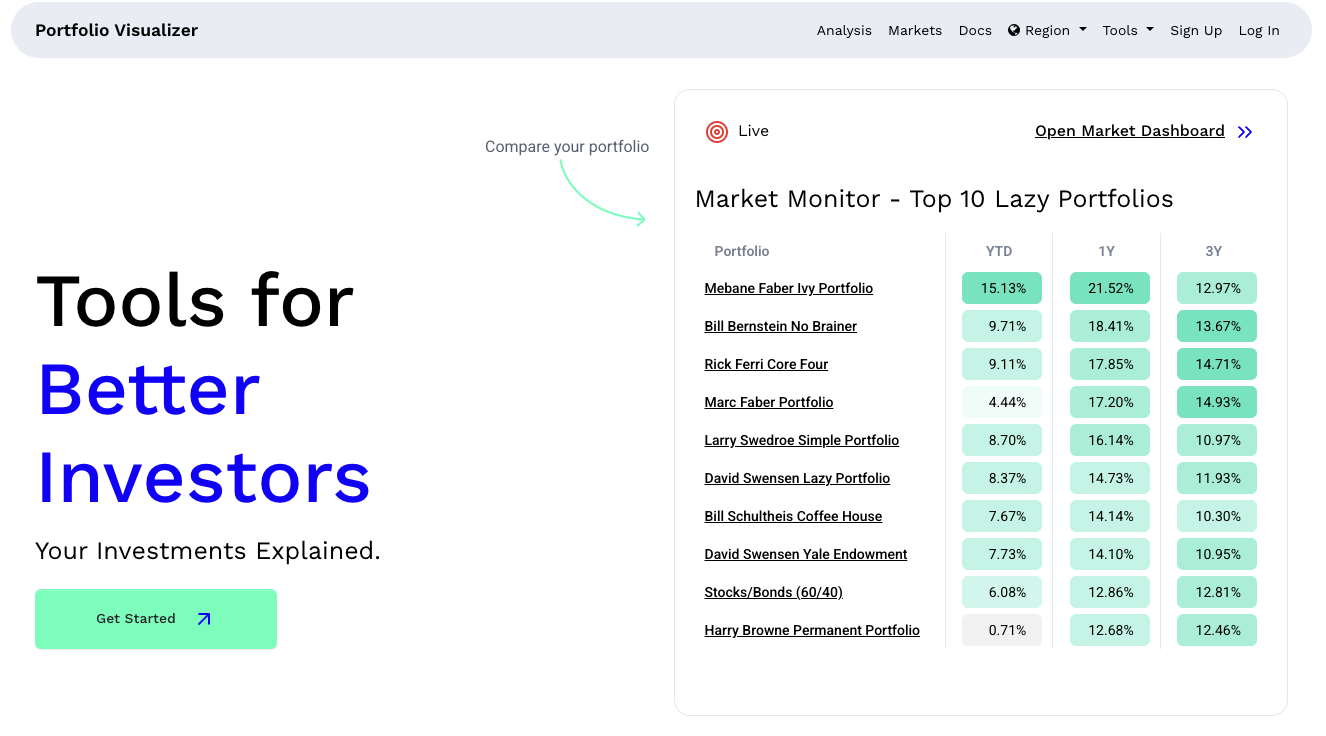This screenshot has height=736, width=1326.
Task: Click the Market Monitor heading
Action: coord(934,199)
